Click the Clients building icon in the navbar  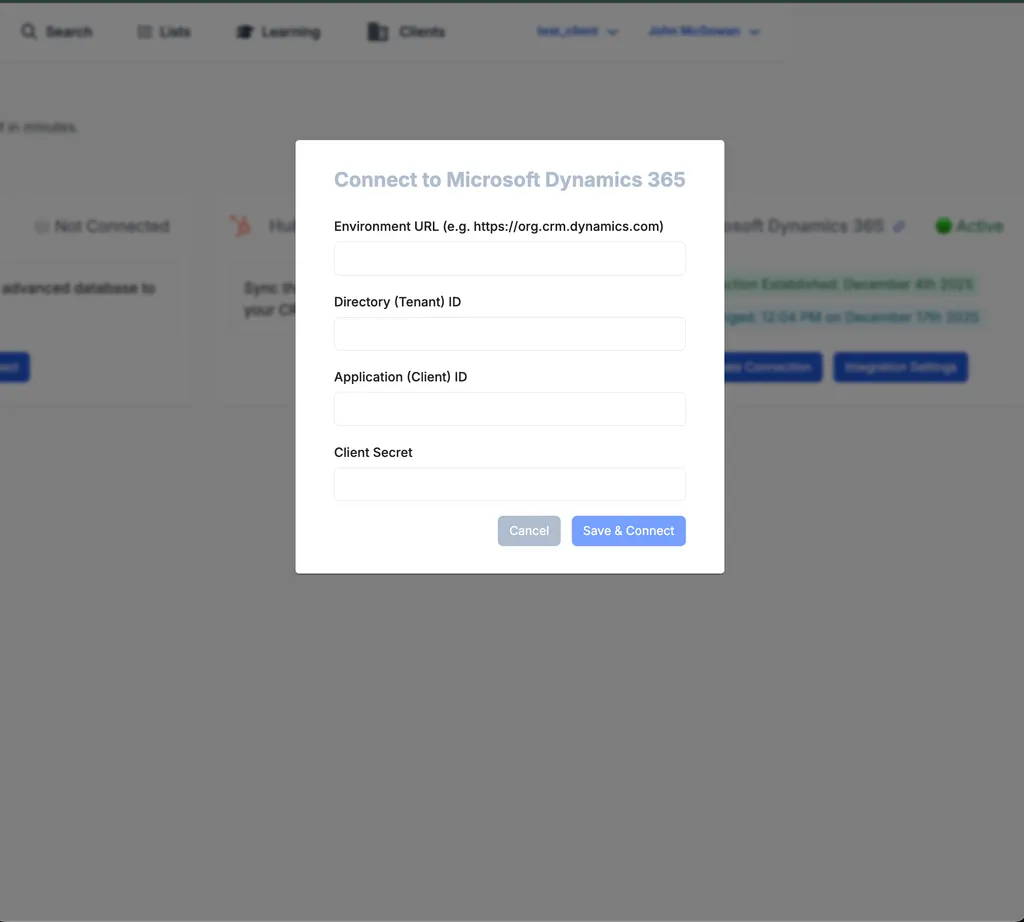pos(376,31)
